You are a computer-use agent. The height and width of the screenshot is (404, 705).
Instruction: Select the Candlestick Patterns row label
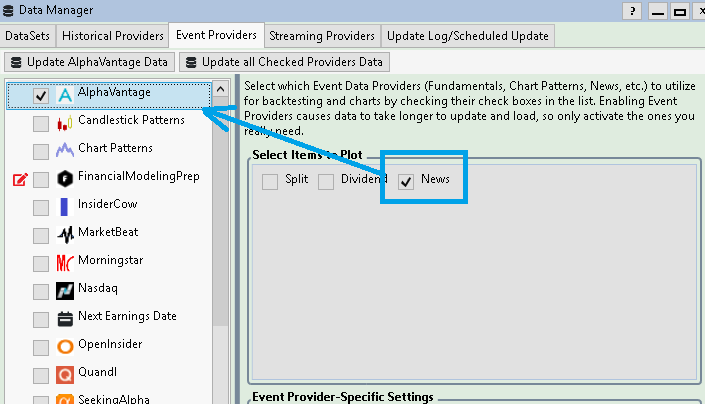(x=131, y=120)
